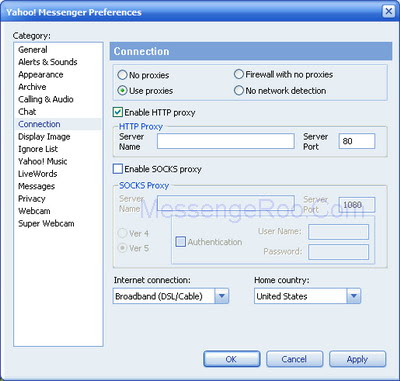
Task: Open the Ignore List category
Action: 38,149
